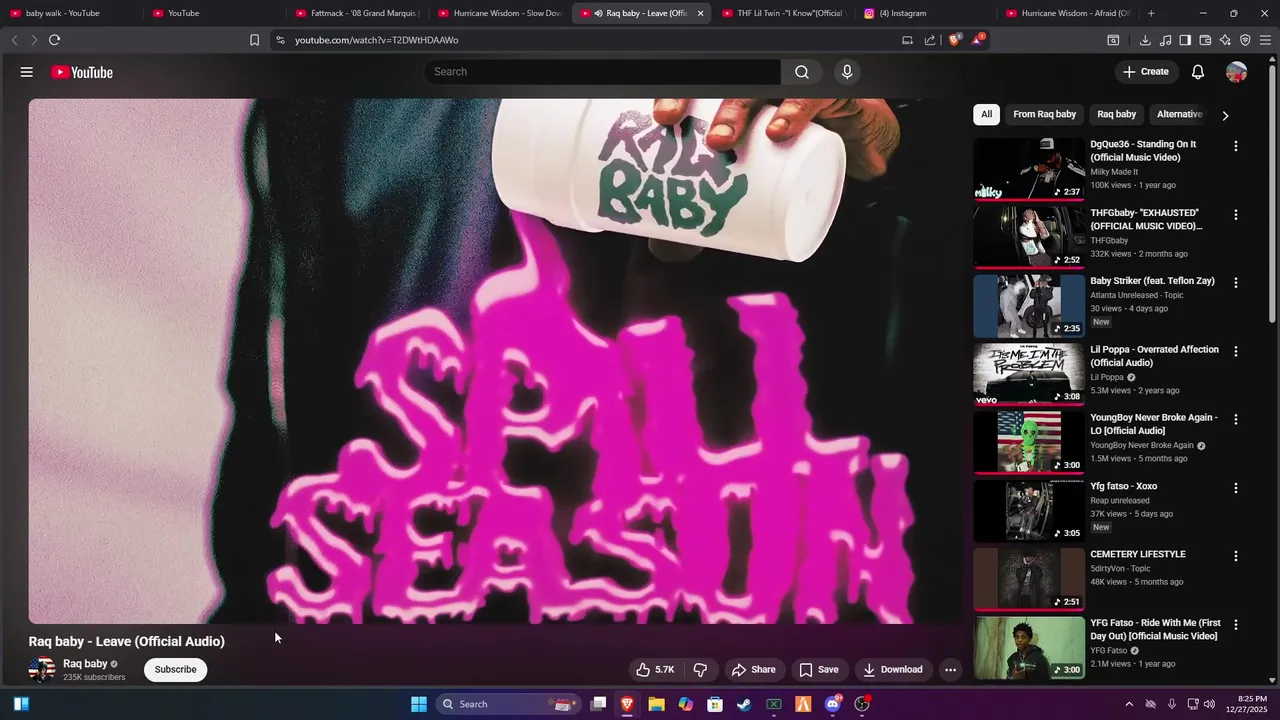Subscribe to the Raq baby channel
This screenshot has width=1280, height=720.
coord(175,670)
